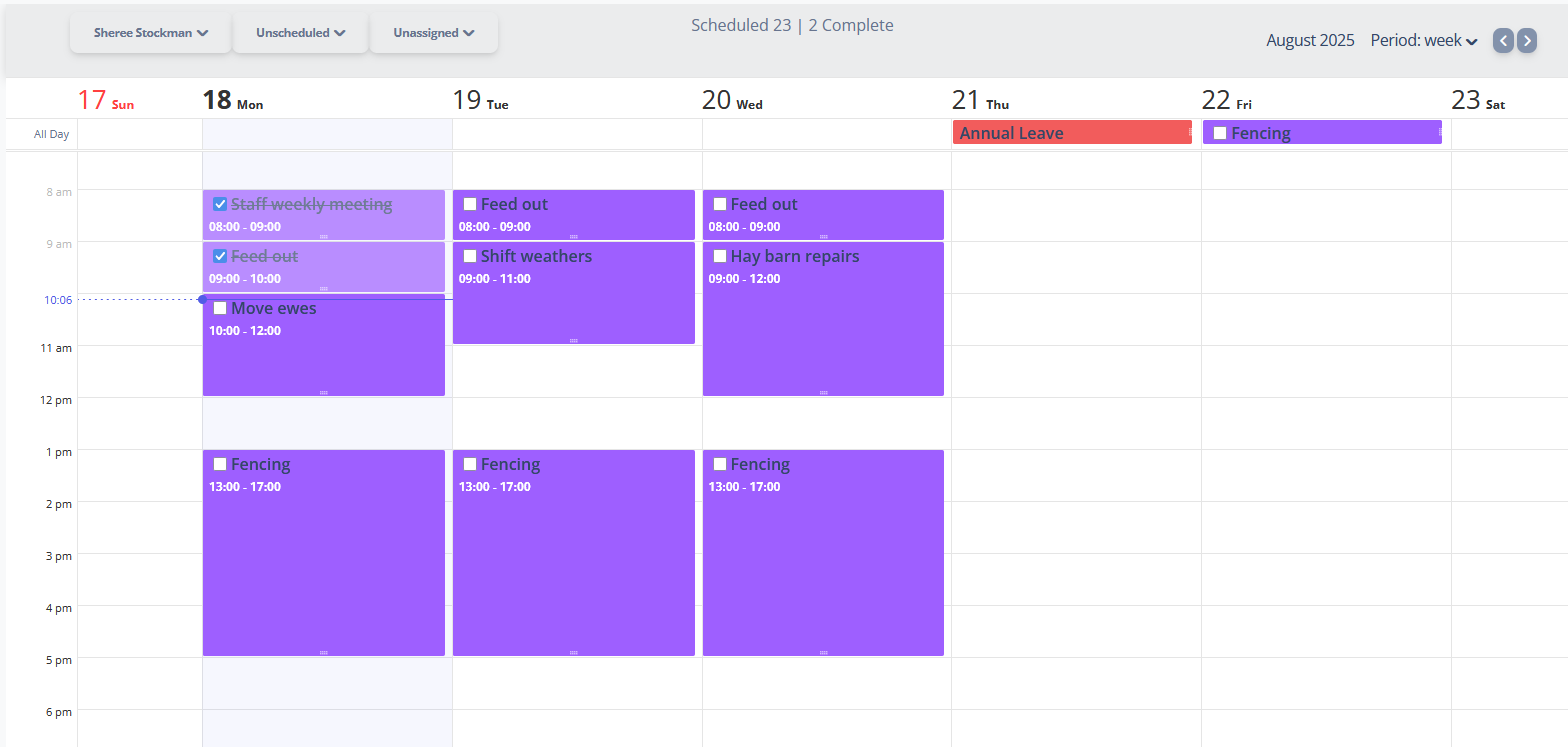
Task: Click resize handle on Move ewes event
Action: [x=324, y=392]
